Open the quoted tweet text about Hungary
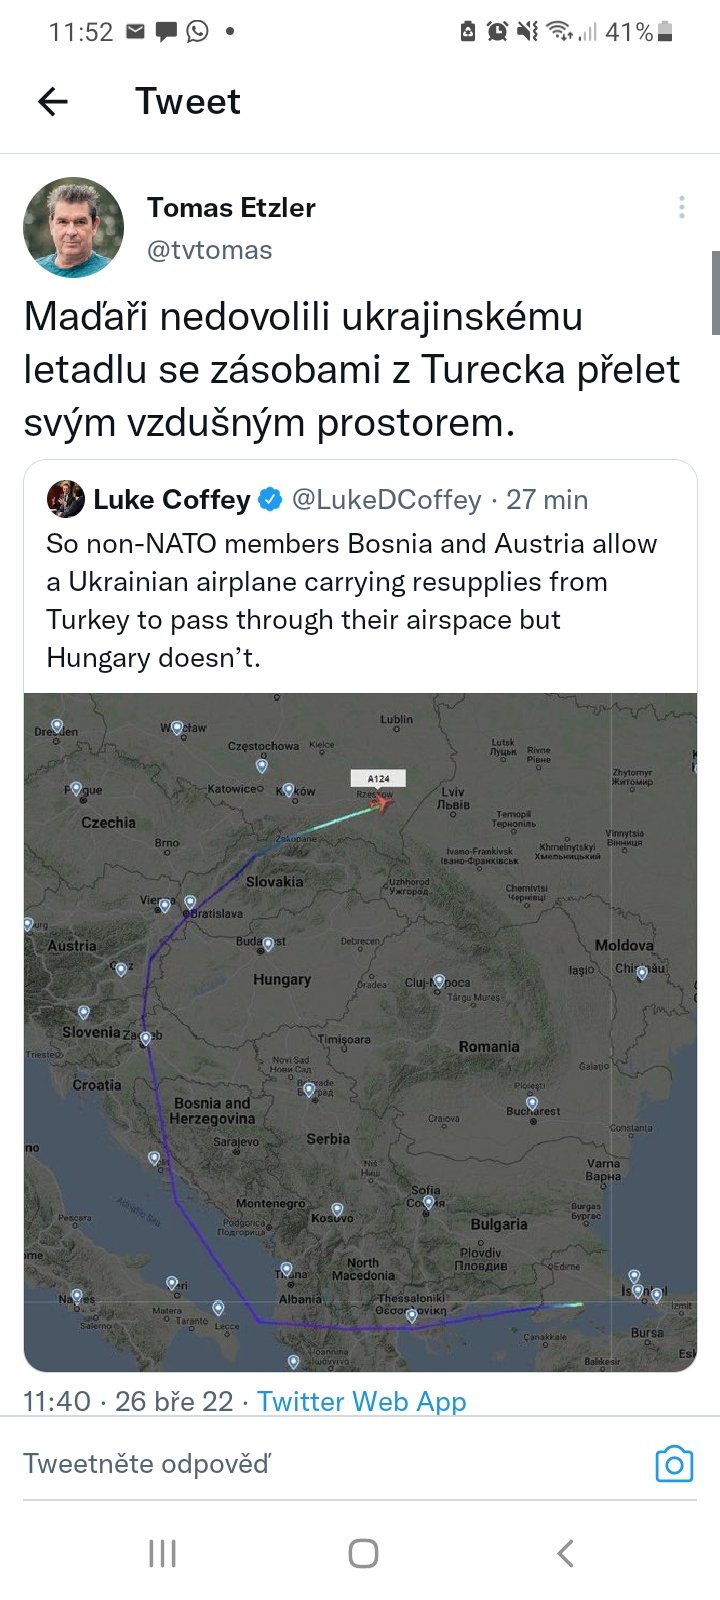Screen dimensions: 720x1600 click(x=351, y=600)
